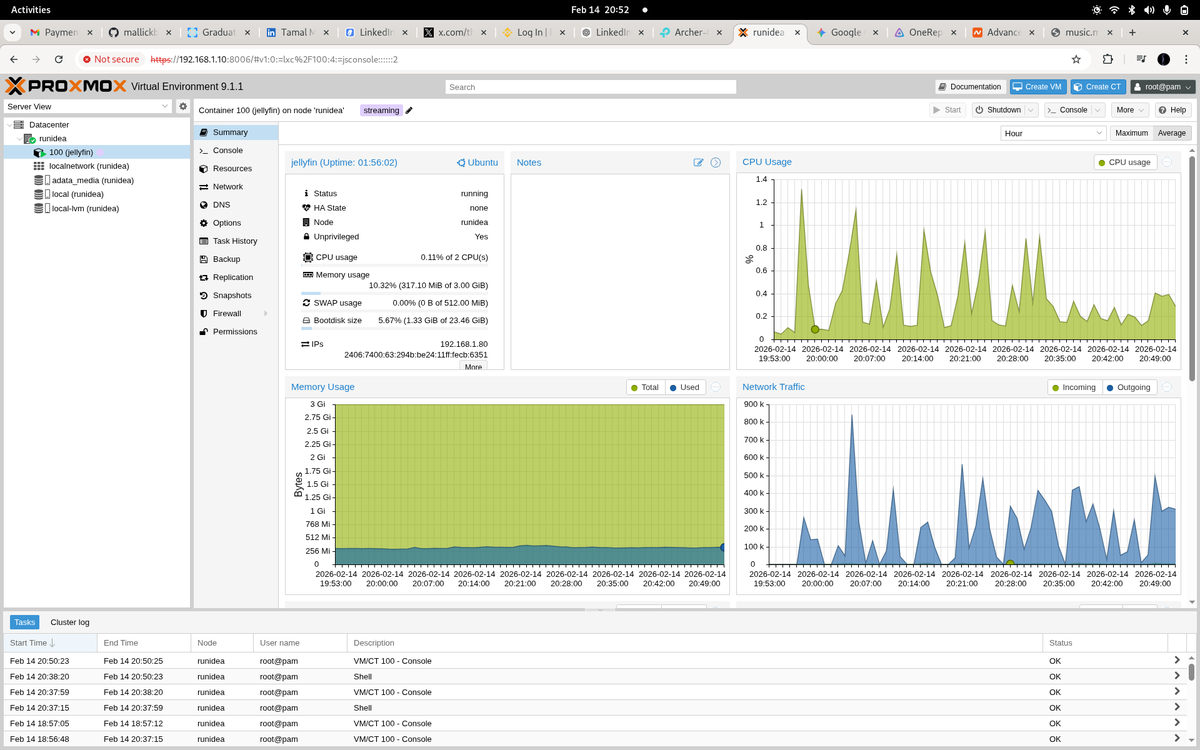Select local-lvm (runidea) storage
The height and width of the screenshot is (750, 1200).
pyautogui.click(x=85, y=209)
